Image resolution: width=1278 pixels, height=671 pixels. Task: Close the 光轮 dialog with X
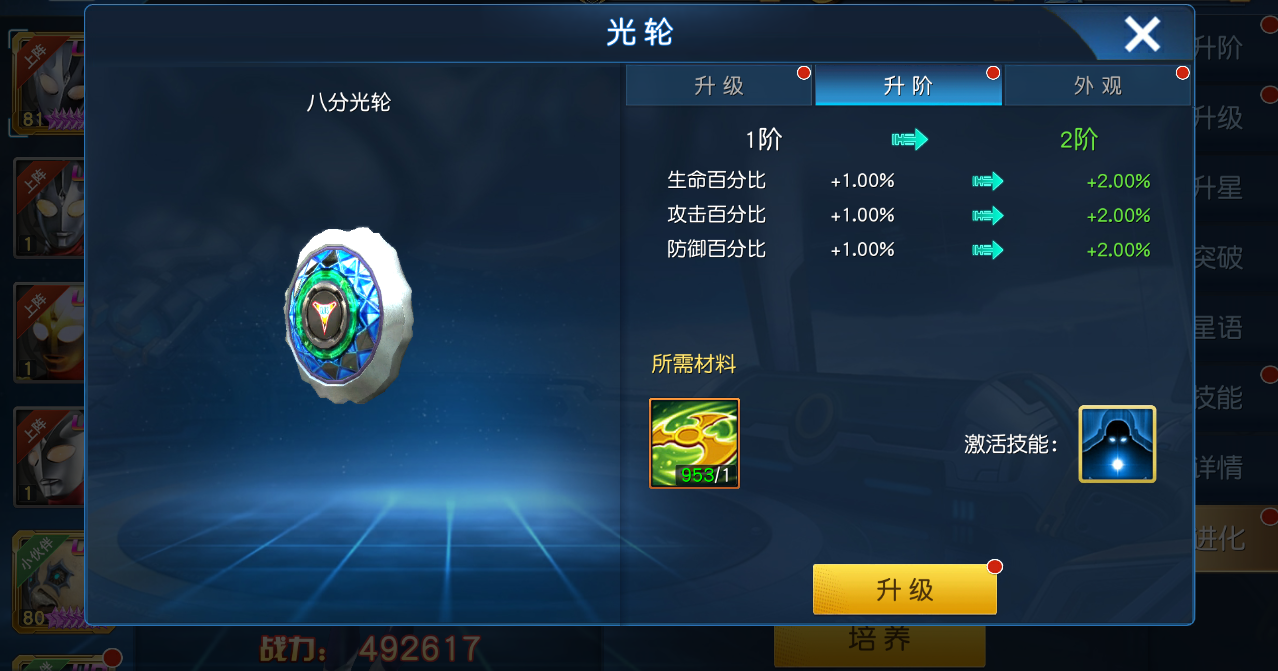click(1142, 35)
